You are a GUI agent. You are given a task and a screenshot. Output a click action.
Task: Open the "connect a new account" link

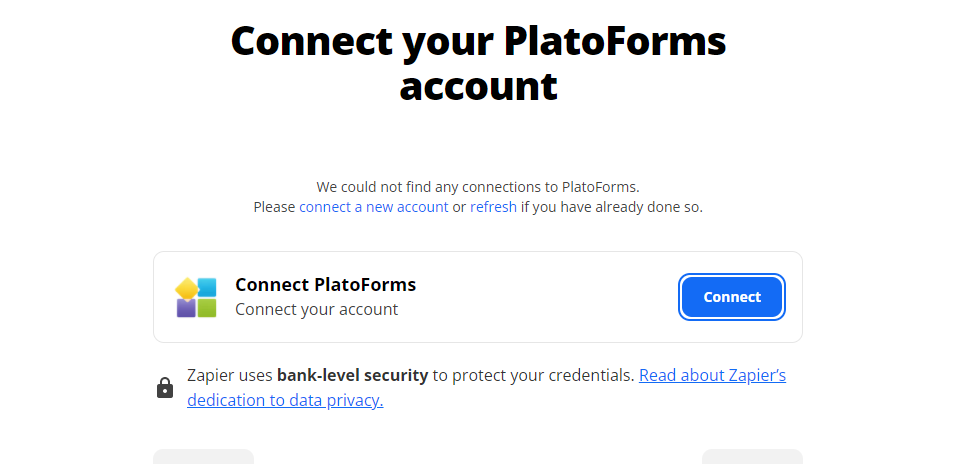point(374,207)
